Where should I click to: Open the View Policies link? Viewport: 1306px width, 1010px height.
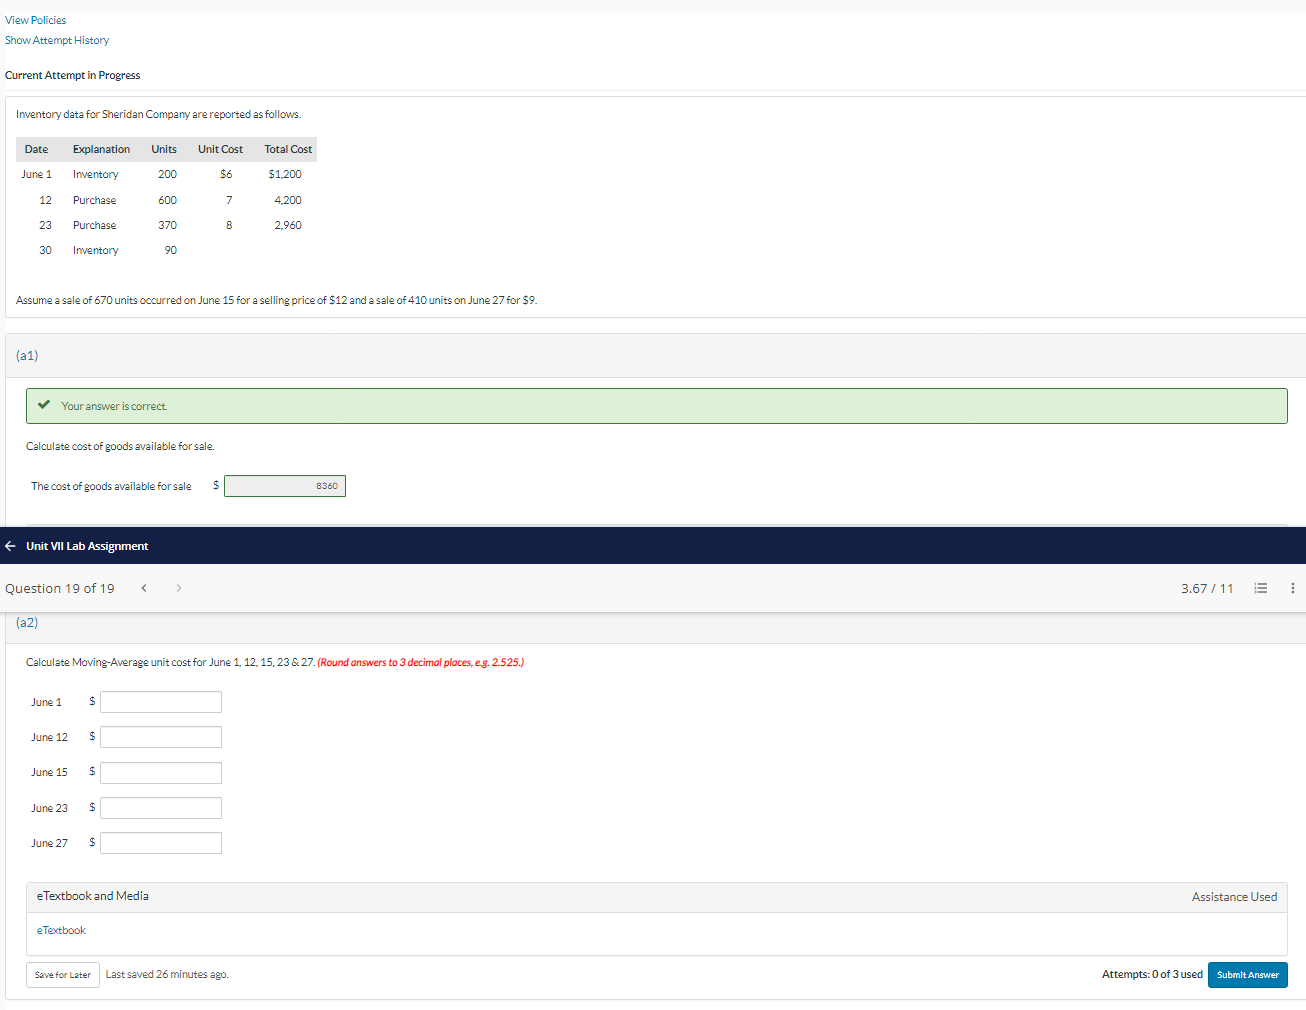[x=35, y=19]
